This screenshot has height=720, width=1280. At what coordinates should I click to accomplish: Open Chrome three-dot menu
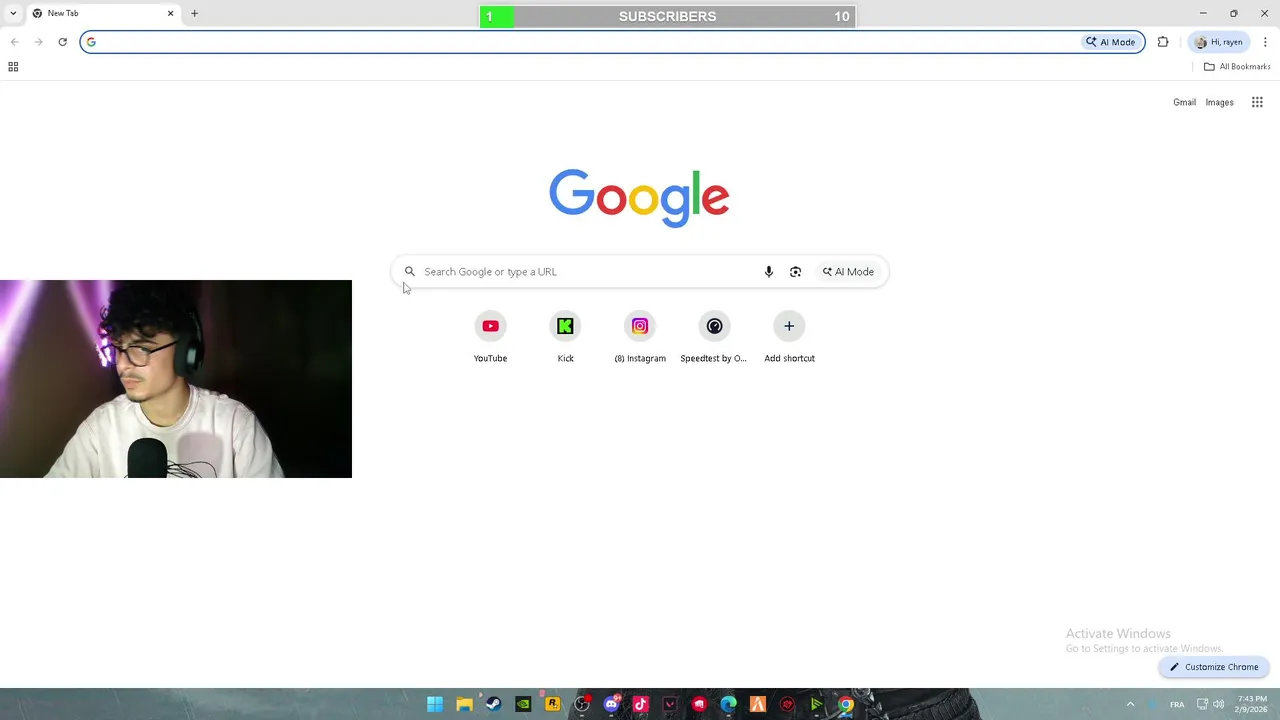(1265, 42)
